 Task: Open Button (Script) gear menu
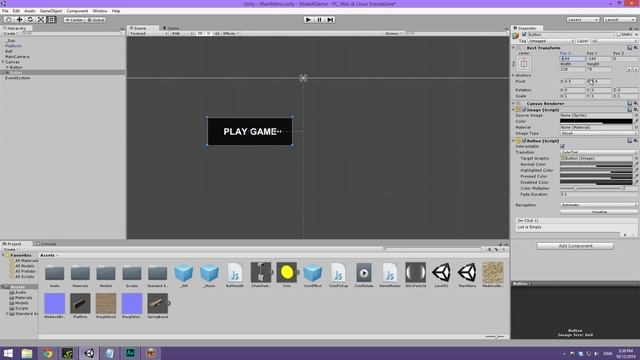click(636, 141)
